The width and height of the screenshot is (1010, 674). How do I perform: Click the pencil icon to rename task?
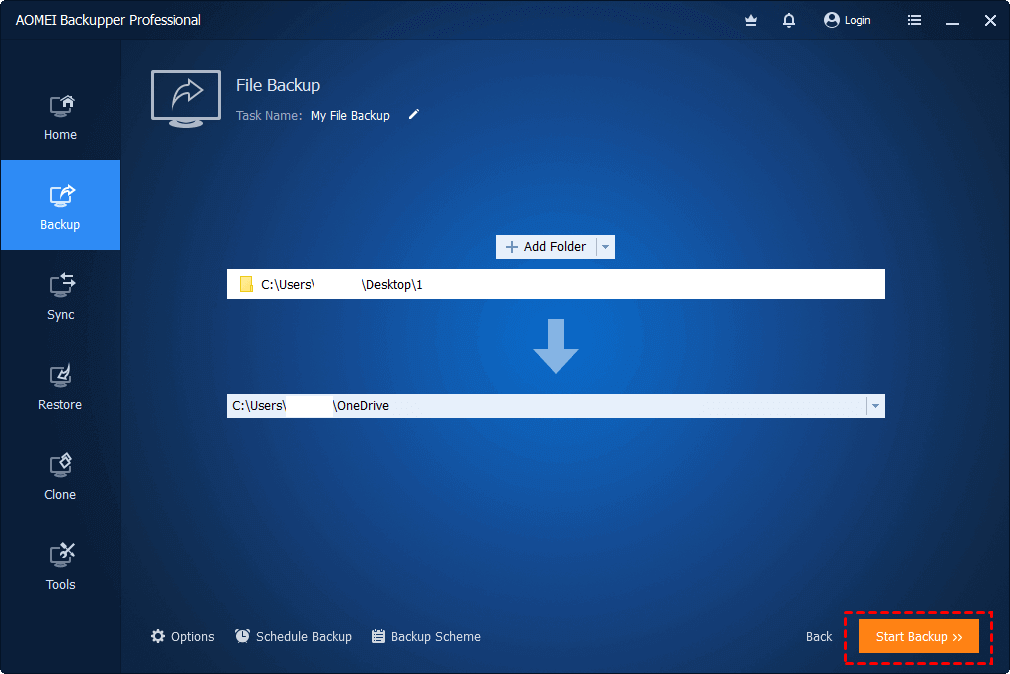(414, 115)
